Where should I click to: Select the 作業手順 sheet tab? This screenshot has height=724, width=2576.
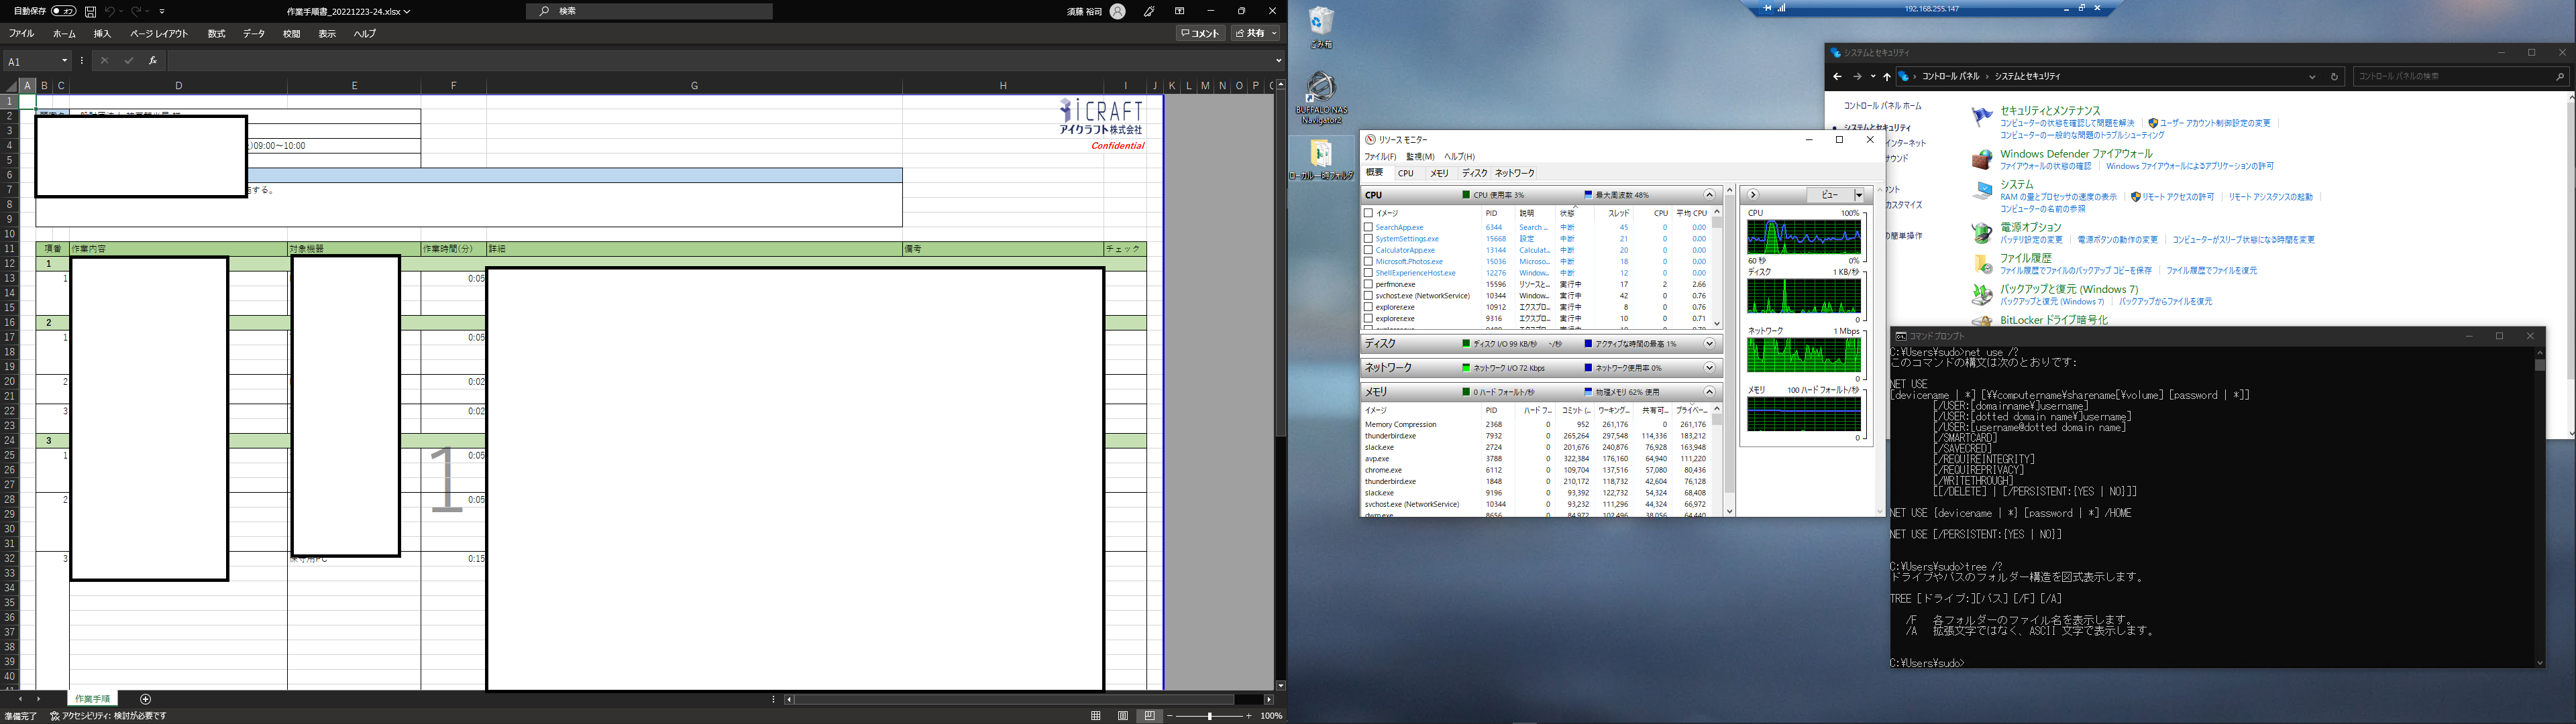[93, 699]
